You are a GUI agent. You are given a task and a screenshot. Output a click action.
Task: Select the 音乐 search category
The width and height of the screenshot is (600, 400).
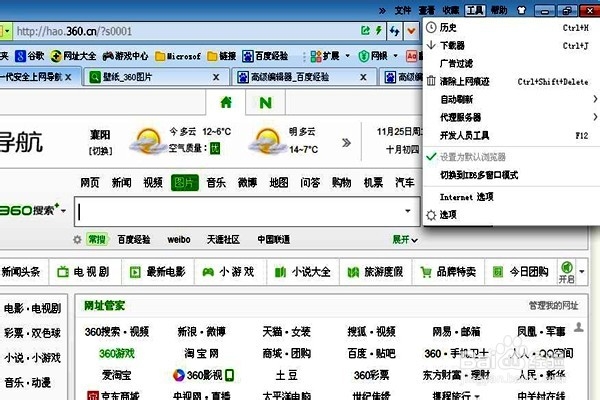[216, 183]
